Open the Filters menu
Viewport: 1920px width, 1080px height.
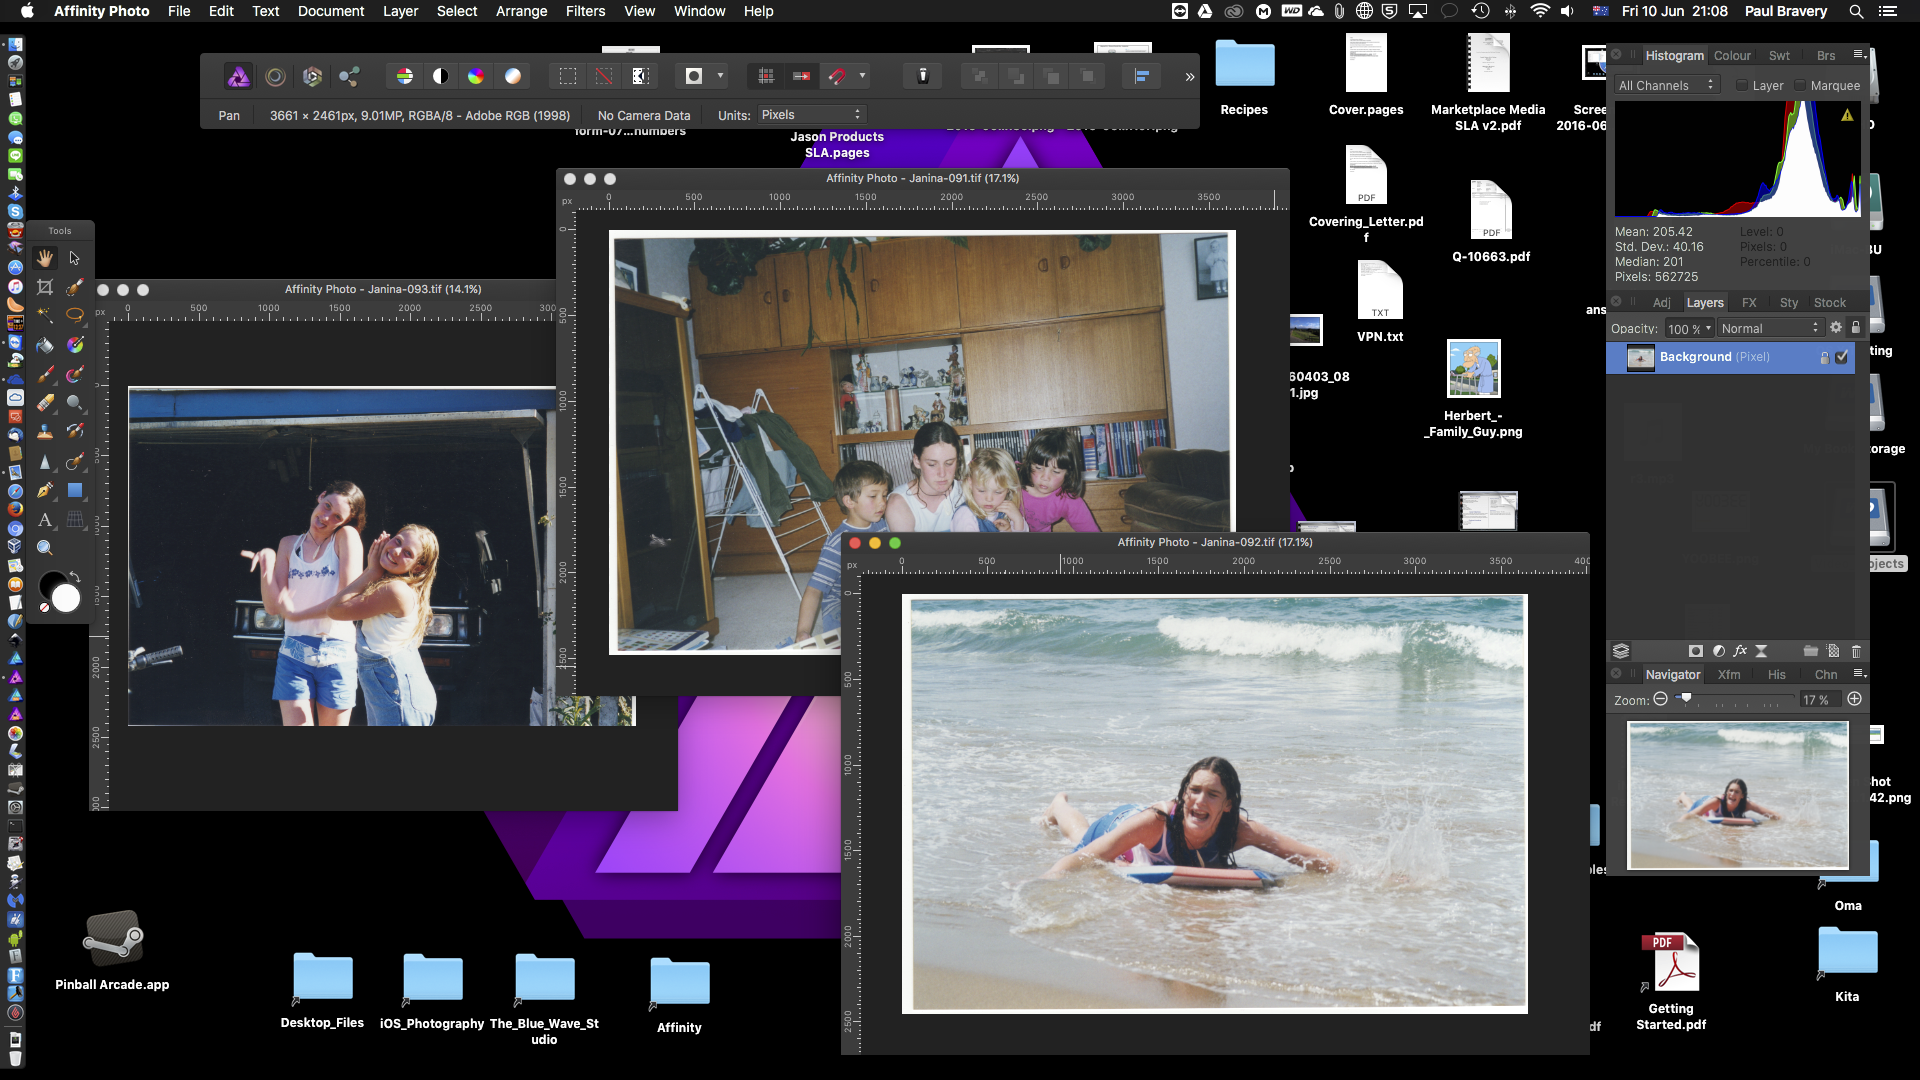pos(585,11)
